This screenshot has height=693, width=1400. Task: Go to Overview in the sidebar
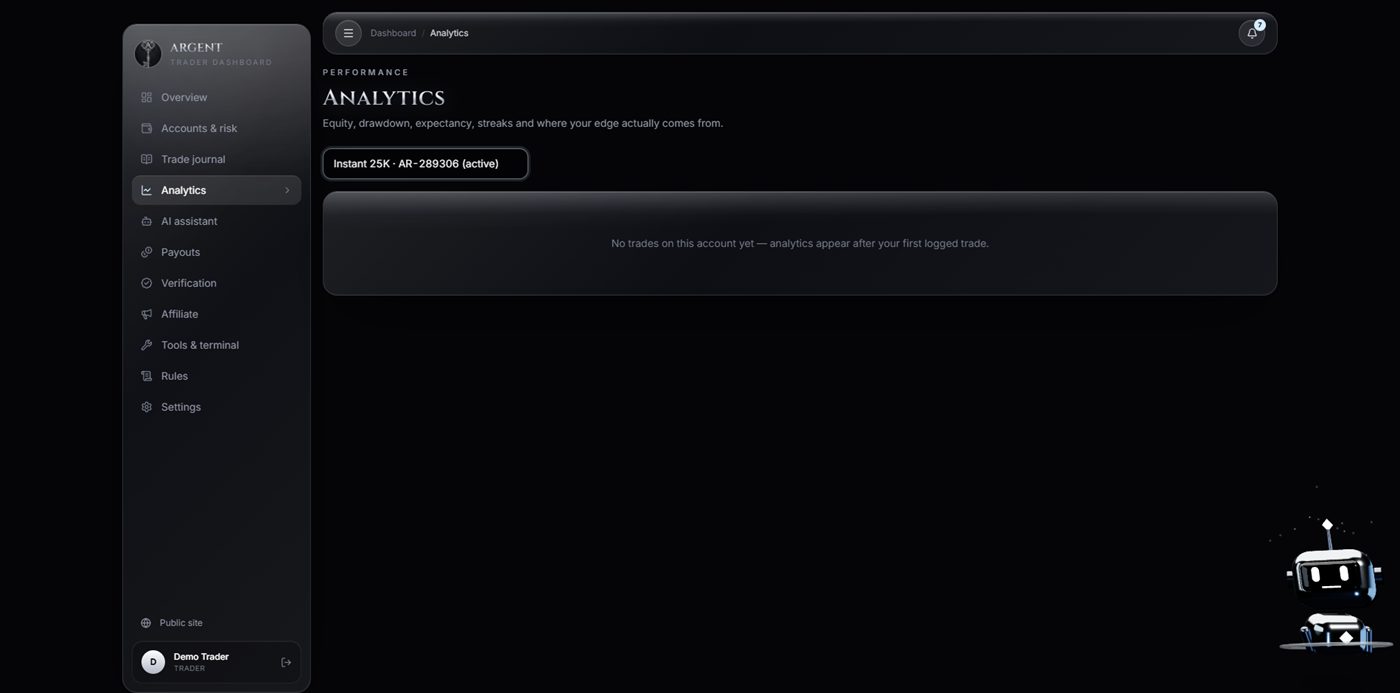[x=216, y=97]
